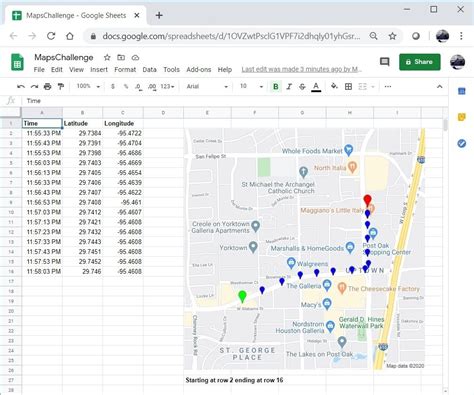
Task: Open Calendar in the side panel
Action: click(x=462, y=91)
